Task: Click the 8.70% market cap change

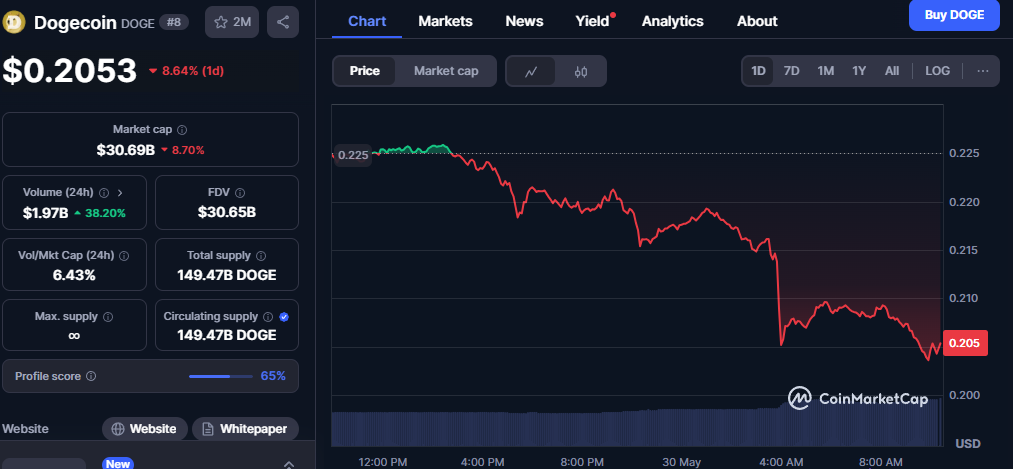Action: (188, 151)
